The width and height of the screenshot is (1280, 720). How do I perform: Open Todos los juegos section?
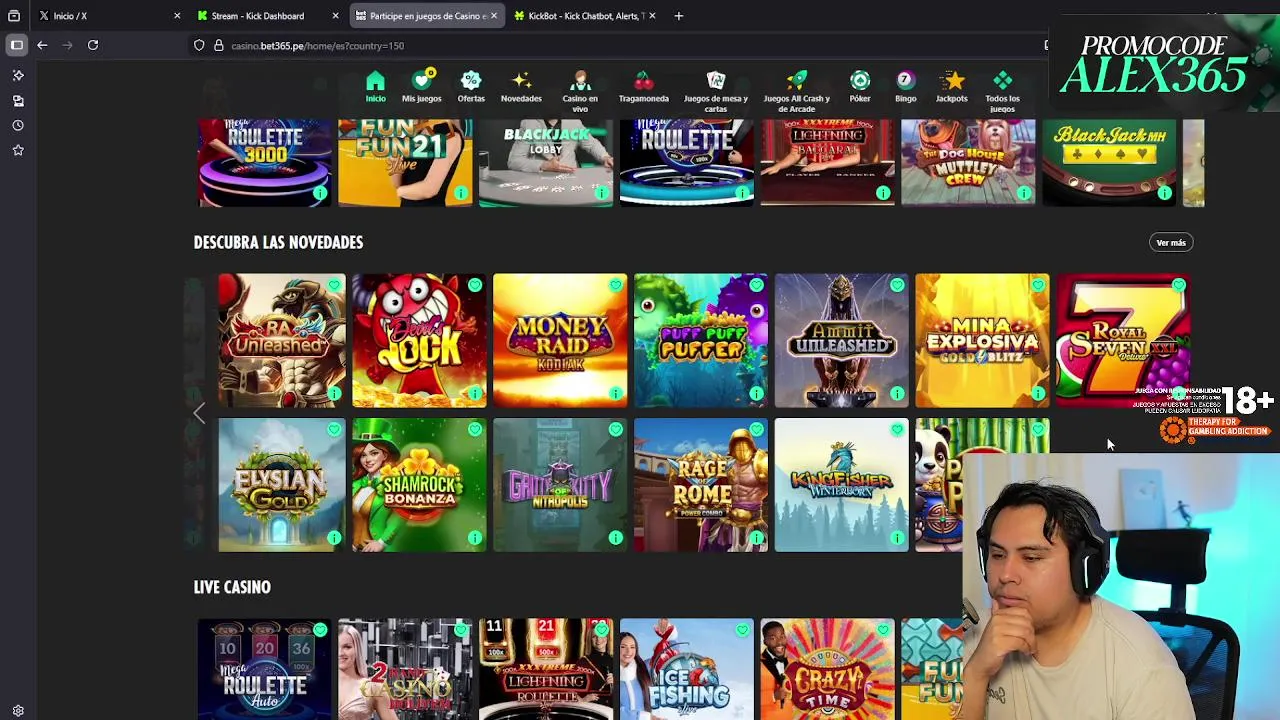pos(1002,91)
